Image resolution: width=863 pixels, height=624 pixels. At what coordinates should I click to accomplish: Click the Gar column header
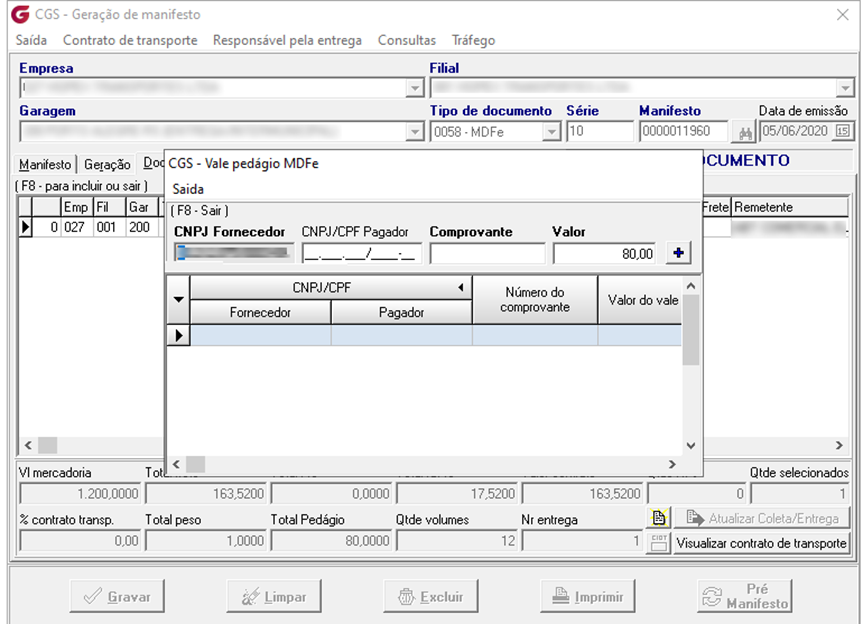click(x=141, y=207)
